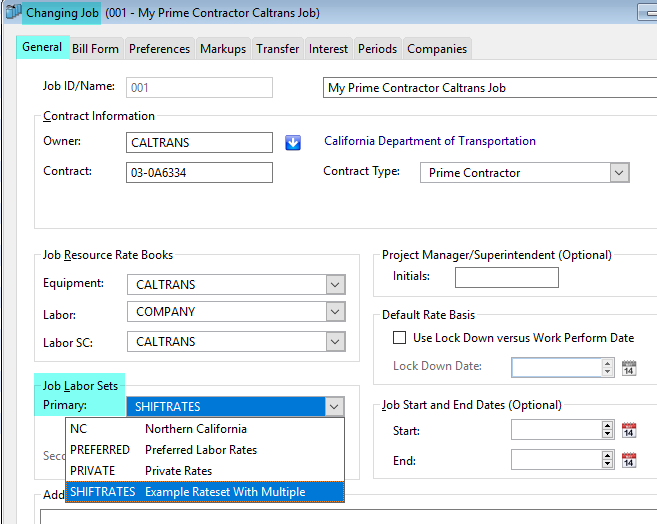Image resolution: width=657 pixels, height=524 pixels.
Task: Switch to the Companies tab
Action: pyautogui.click(x=437, y=49)
